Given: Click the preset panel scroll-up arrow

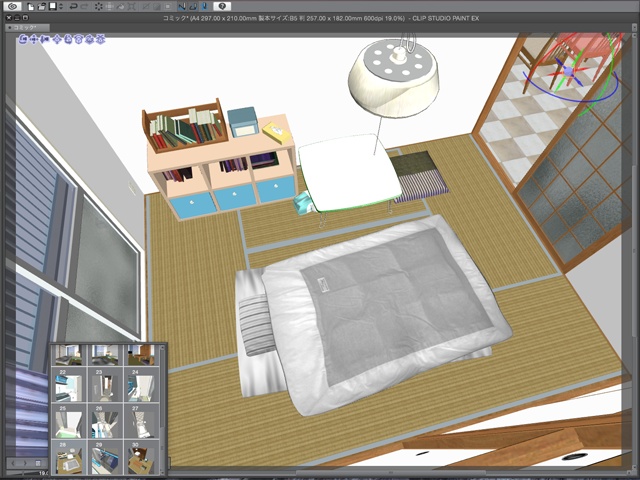Looking at the screenshot, I should 162,348.
